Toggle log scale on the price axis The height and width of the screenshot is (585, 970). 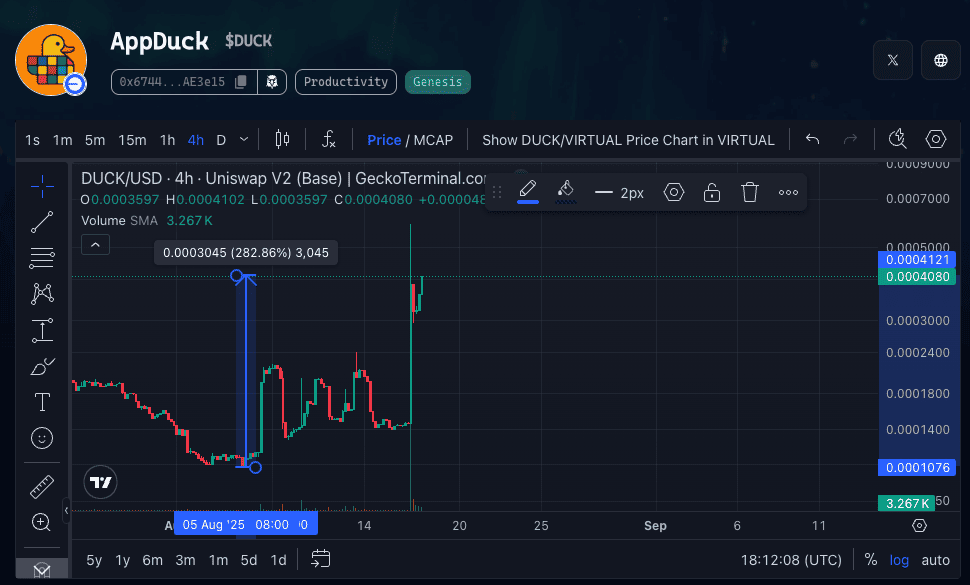(x=899, y=560)
